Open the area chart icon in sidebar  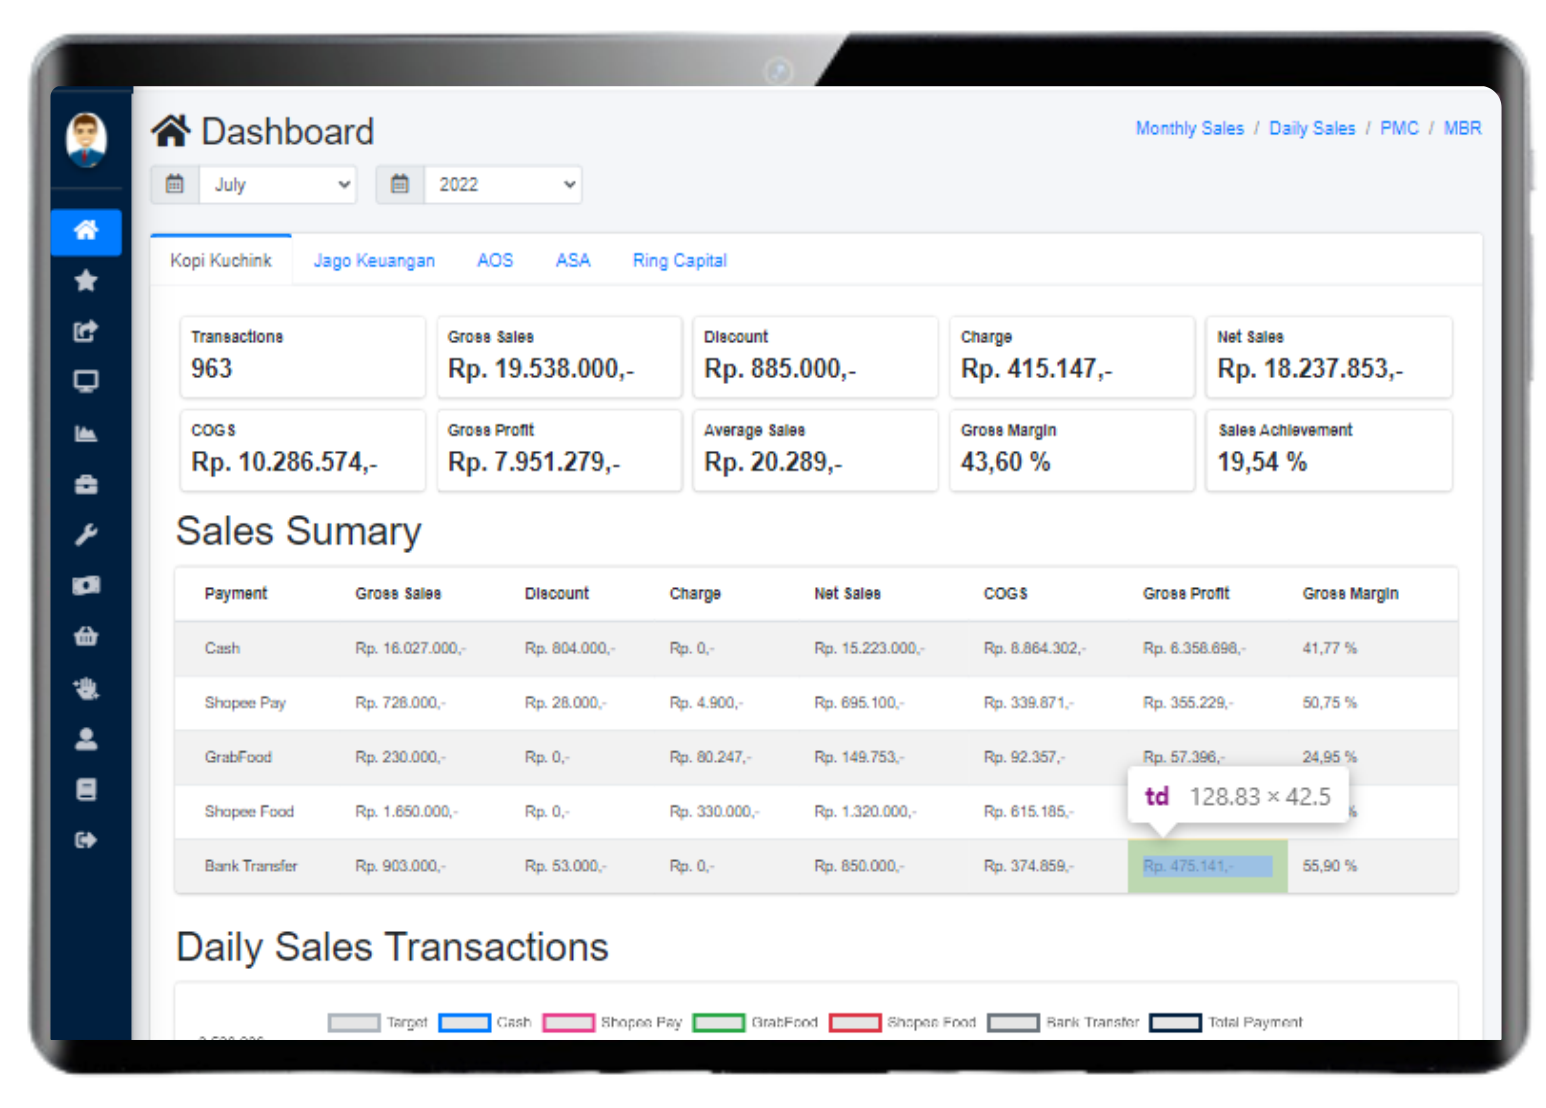click(86, 433)
